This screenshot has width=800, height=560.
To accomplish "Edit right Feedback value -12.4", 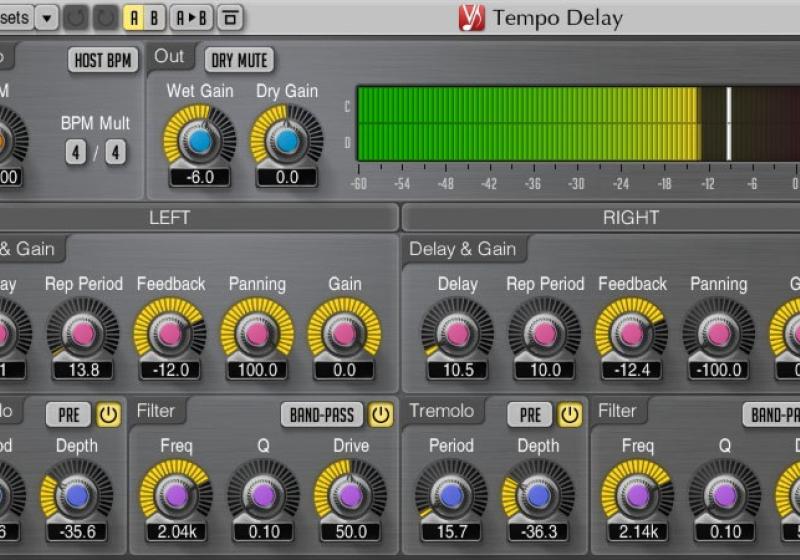I will pos(632,370).
